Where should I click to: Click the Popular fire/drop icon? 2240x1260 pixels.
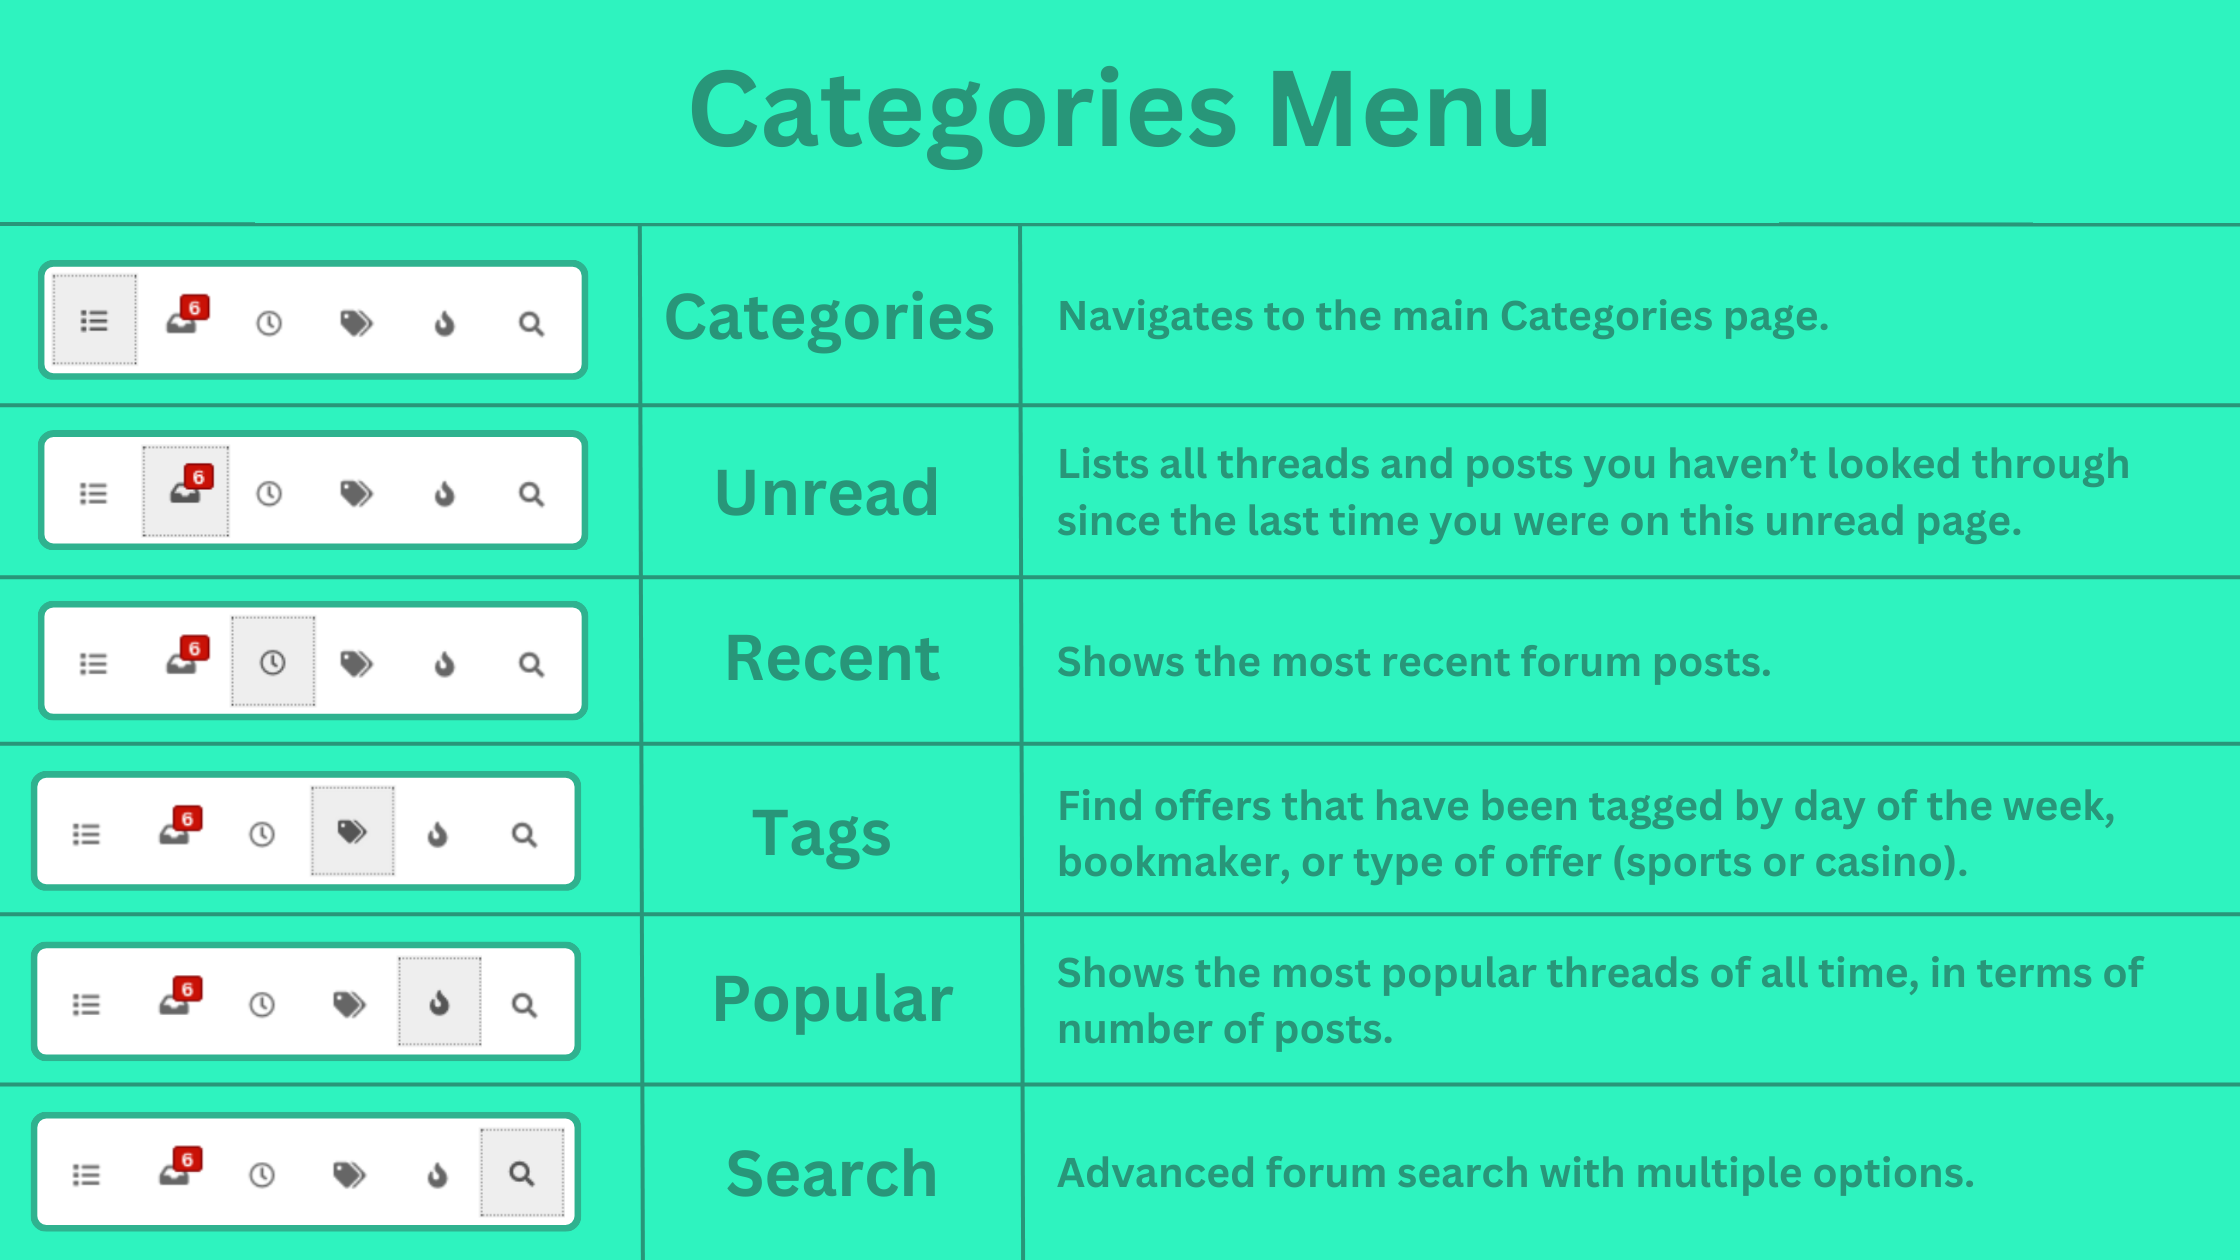pyautogui.click(x=437, y=1002)
